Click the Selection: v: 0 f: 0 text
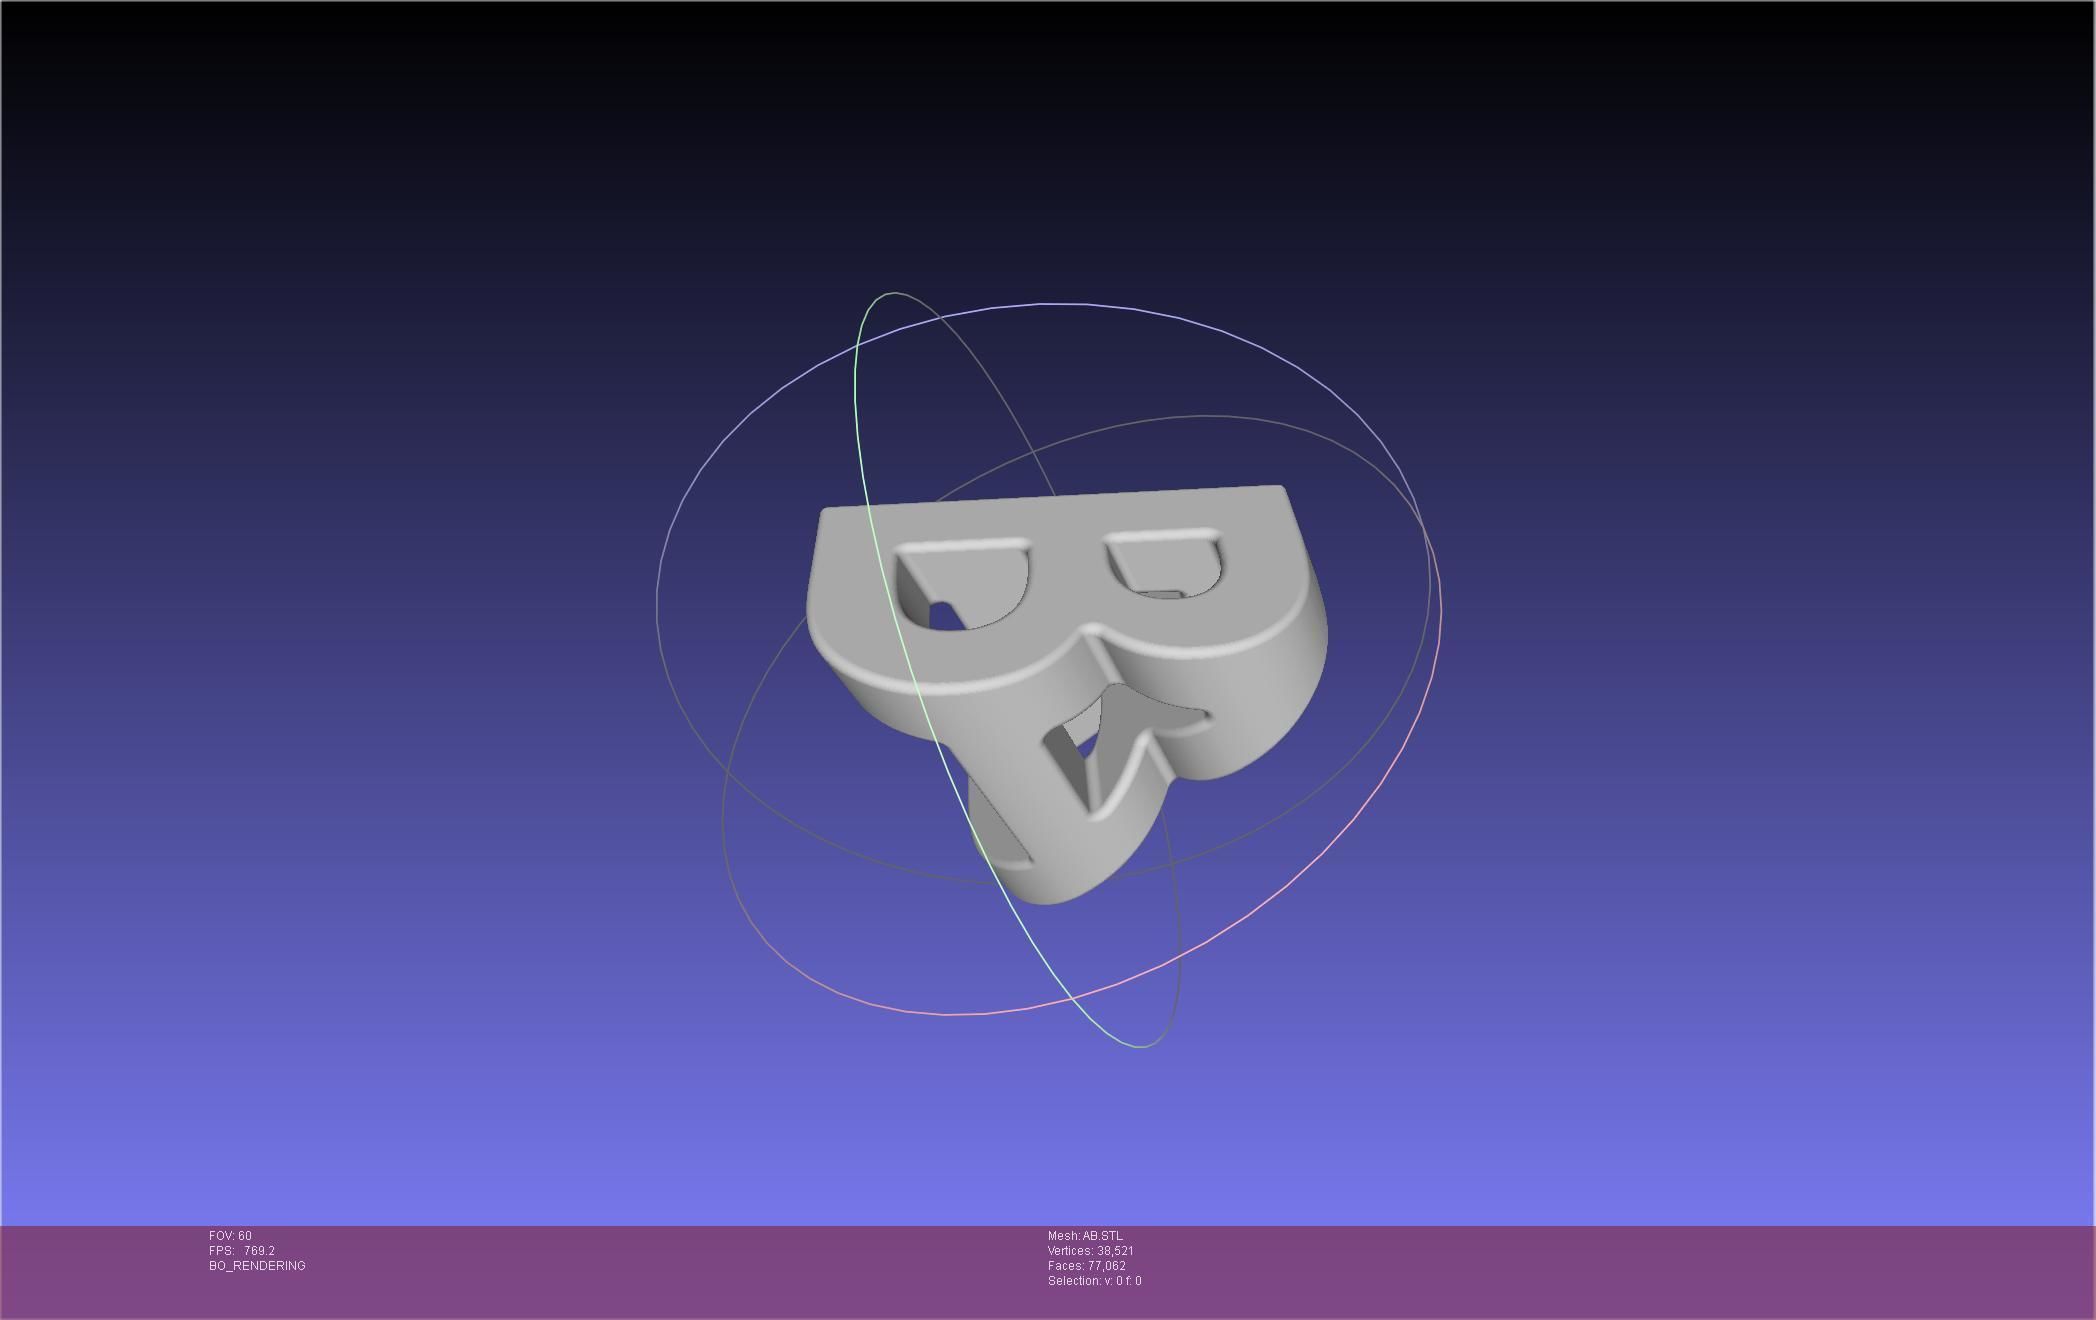 click(1094, 1281)
